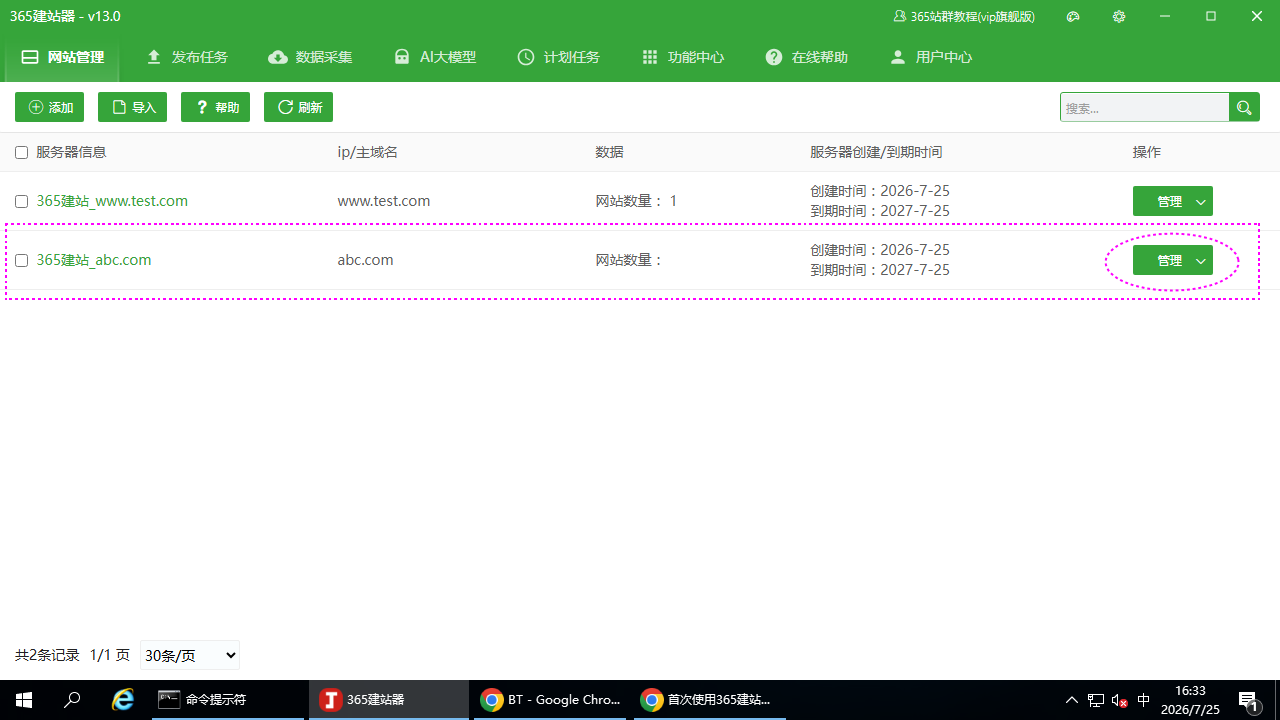Screen dimensions: 1280x720
Task: Click the theme palette icon in title bar
Action: (x=1074, y=17)
